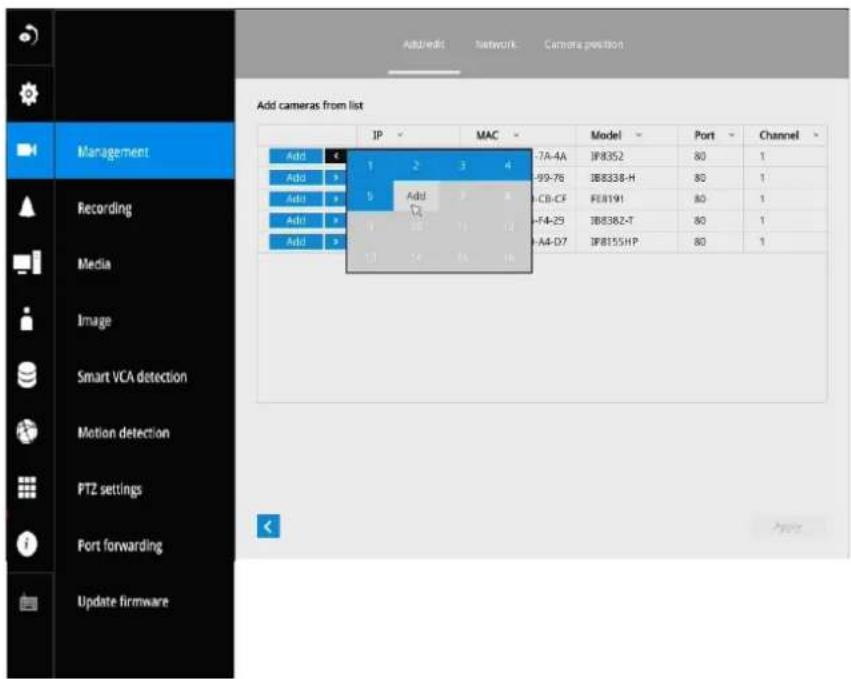Collapse channel picker arrow on IP8352 row
851x679 pixels.
tap(336, 156)
